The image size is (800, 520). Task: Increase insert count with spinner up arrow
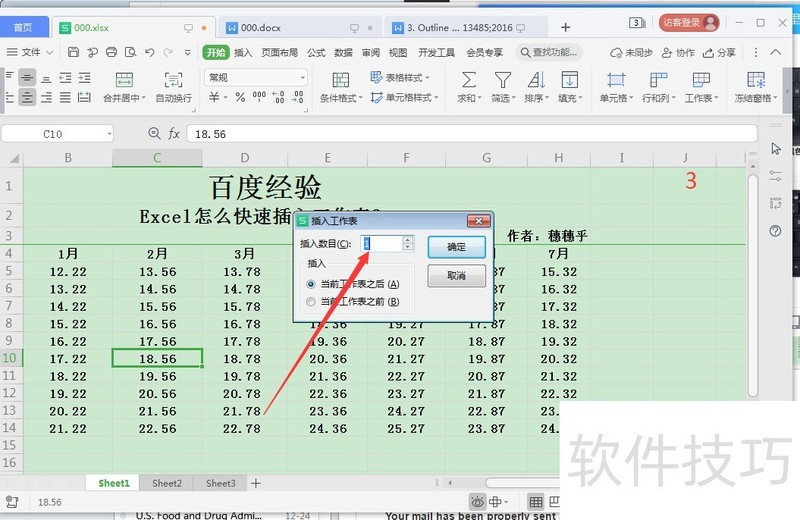click(x=408, y=239)
